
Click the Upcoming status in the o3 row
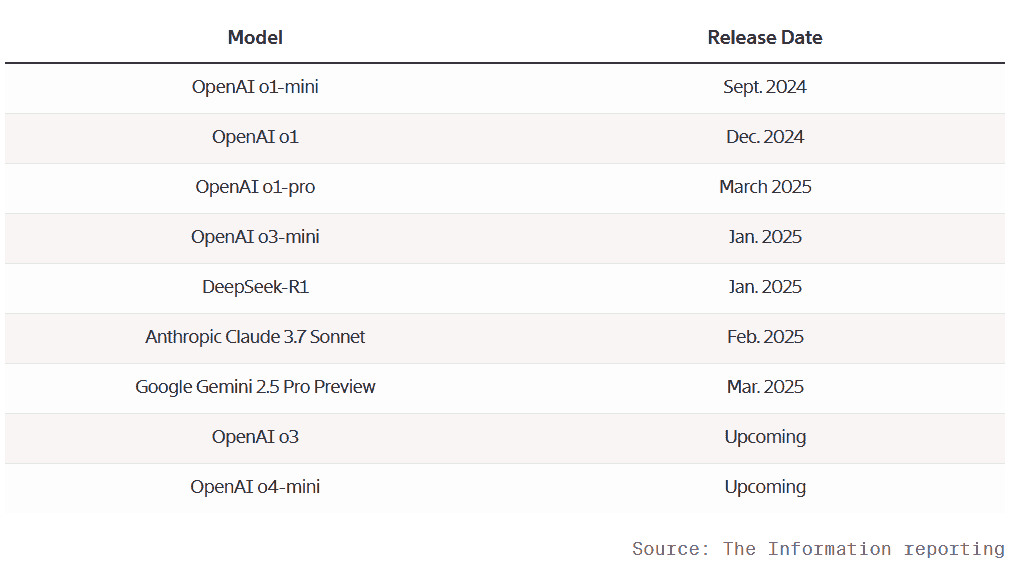coord(765,437)
